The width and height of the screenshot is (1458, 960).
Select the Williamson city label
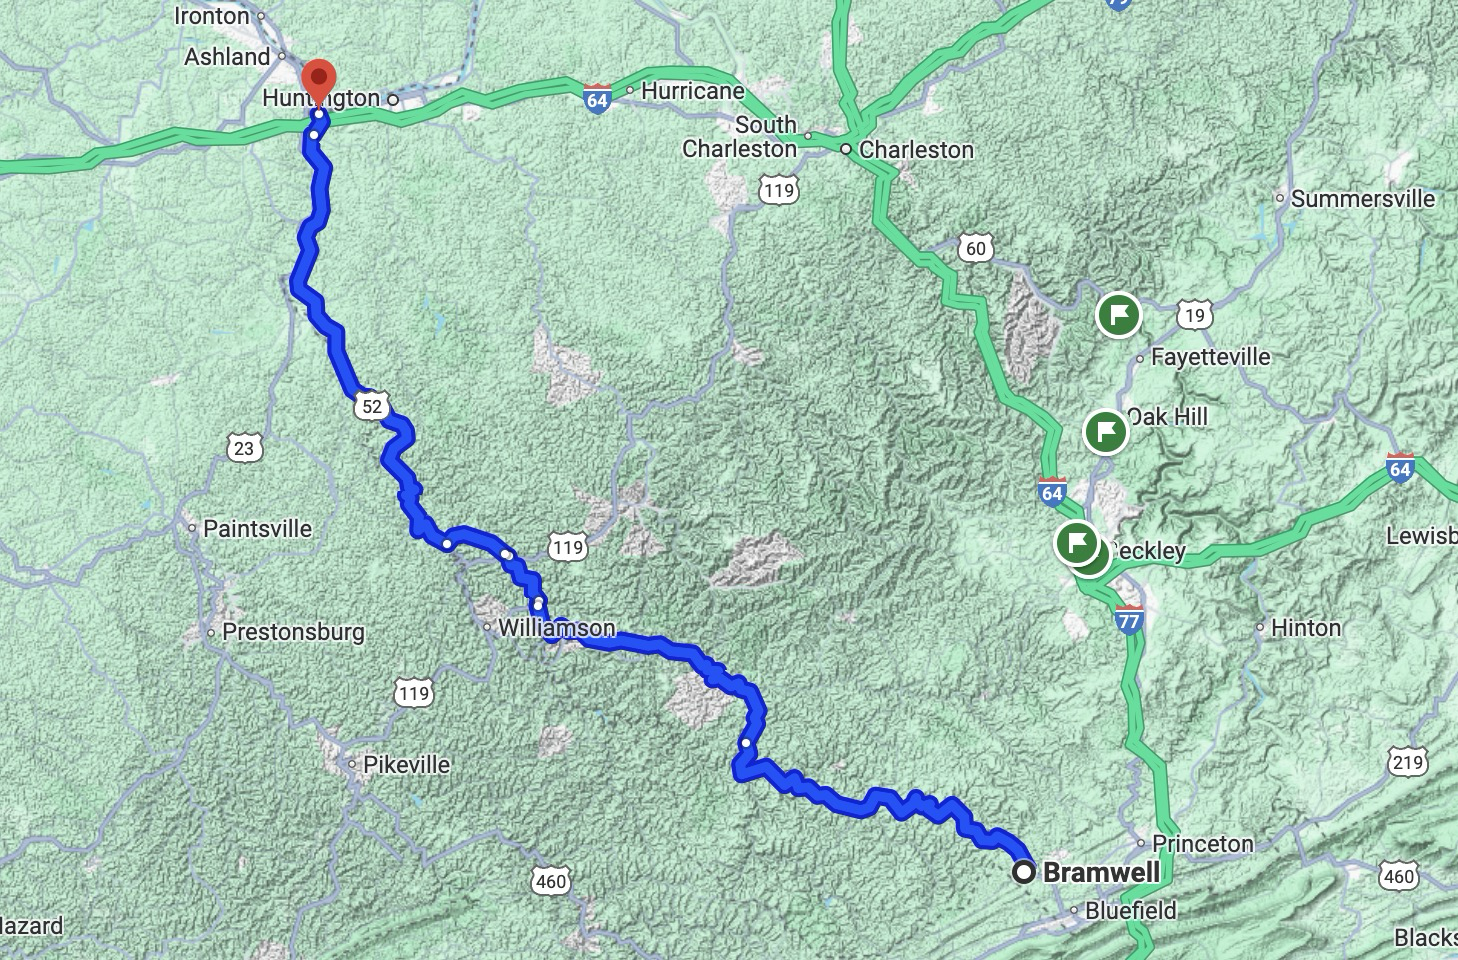[556, 628]
